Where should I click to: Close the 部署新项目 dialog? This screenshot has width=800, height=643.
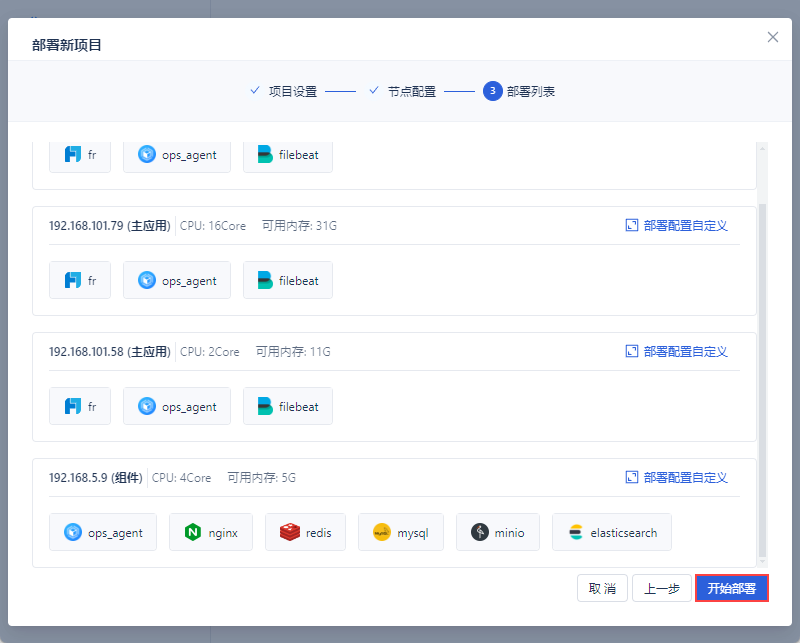pyautogui.click(x=772, y=37)
